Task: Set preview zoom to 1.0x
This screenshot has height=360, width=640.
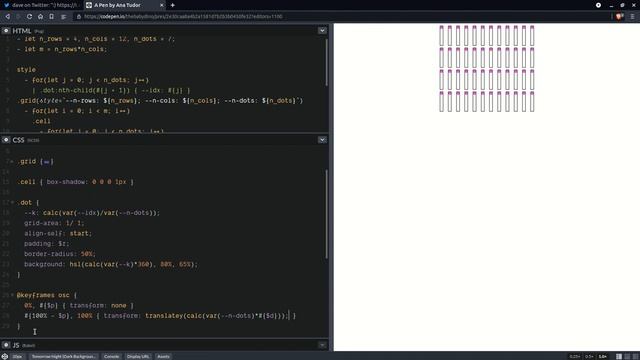Action: tap(603, 356)
